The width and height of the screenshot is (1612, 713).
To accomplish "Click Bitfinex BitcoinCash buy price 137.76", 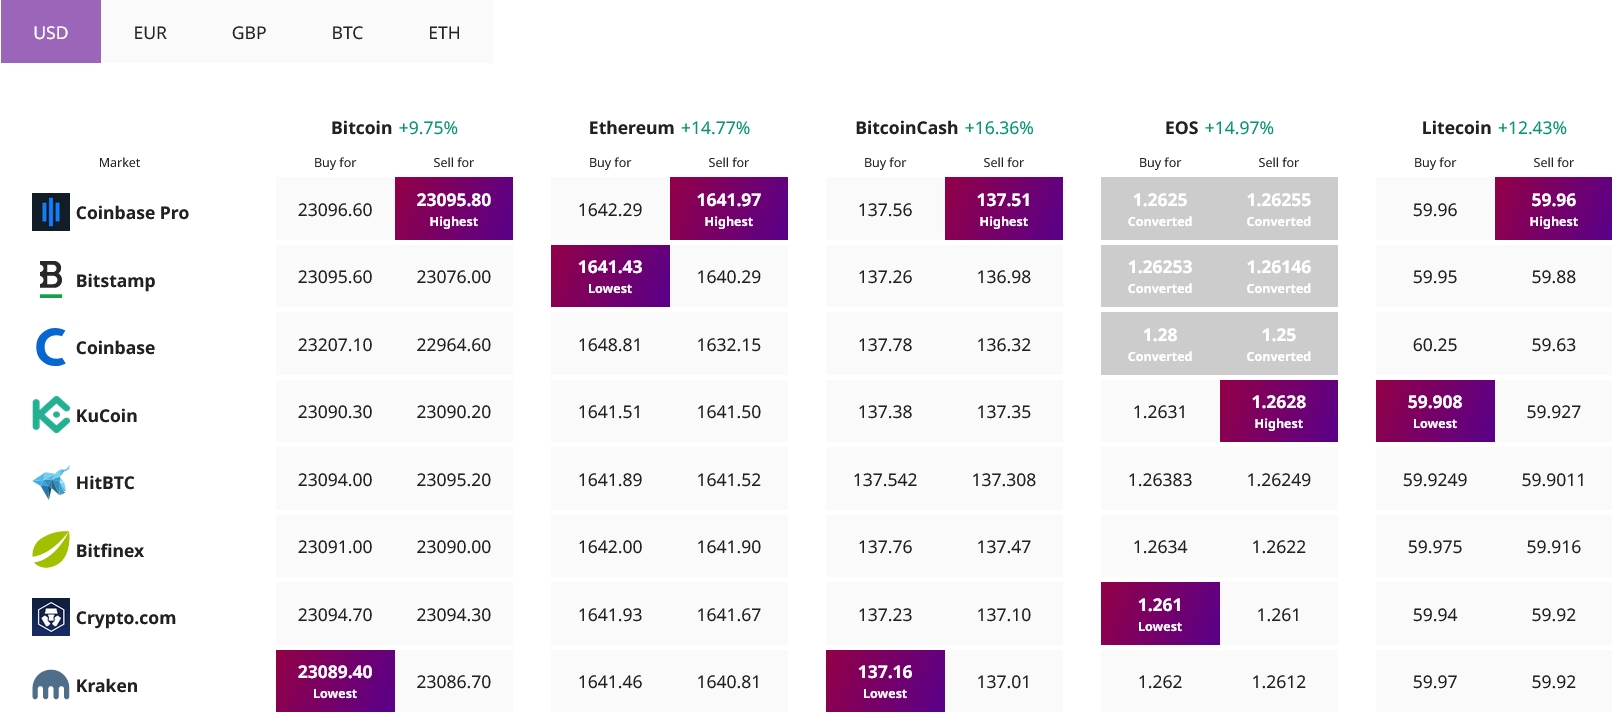I will coord(885,546).
